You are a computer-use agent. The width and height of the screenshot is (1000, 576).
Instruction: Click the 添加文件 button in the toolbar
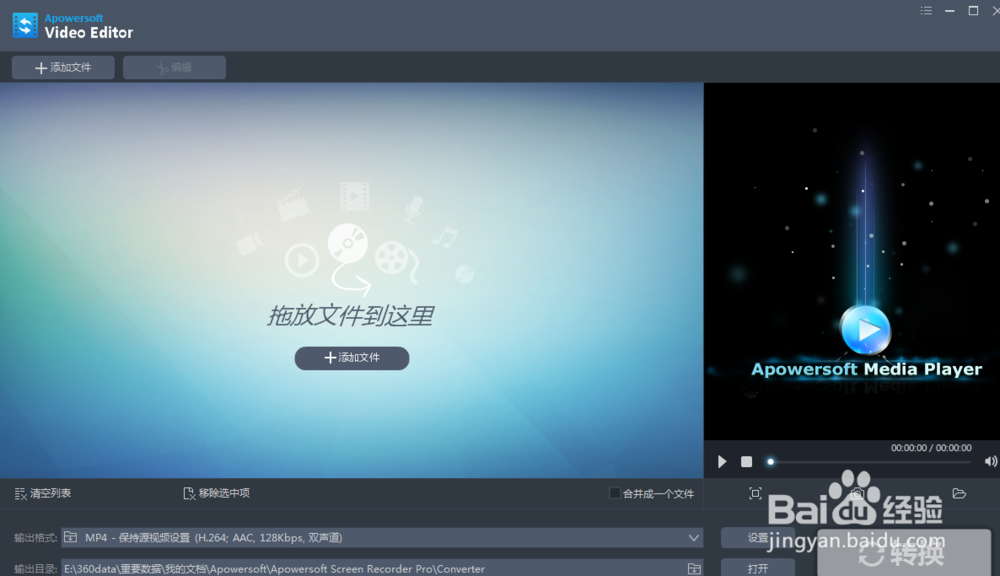[x=61, y=67]
